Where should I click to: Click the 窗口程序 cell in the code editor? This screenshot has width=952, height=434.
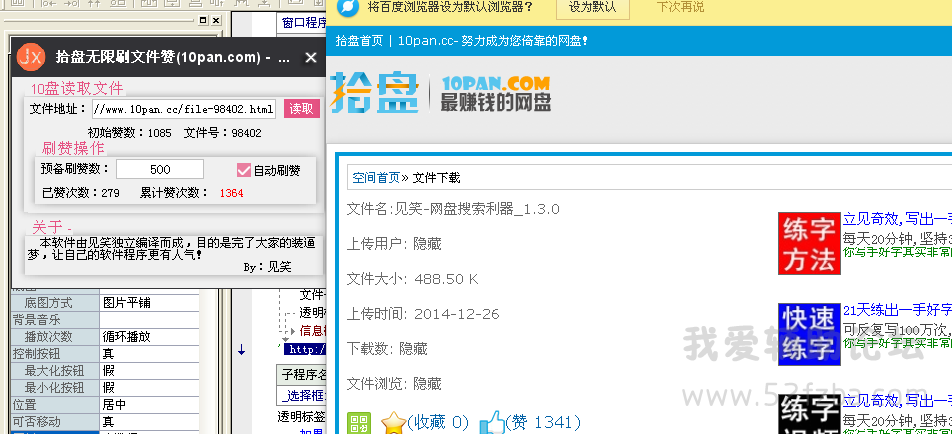(x=302, y=23)
